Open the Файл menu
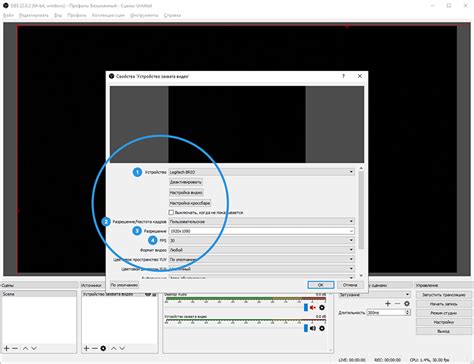The image size is (474, 364). click(x=8, y=15)
